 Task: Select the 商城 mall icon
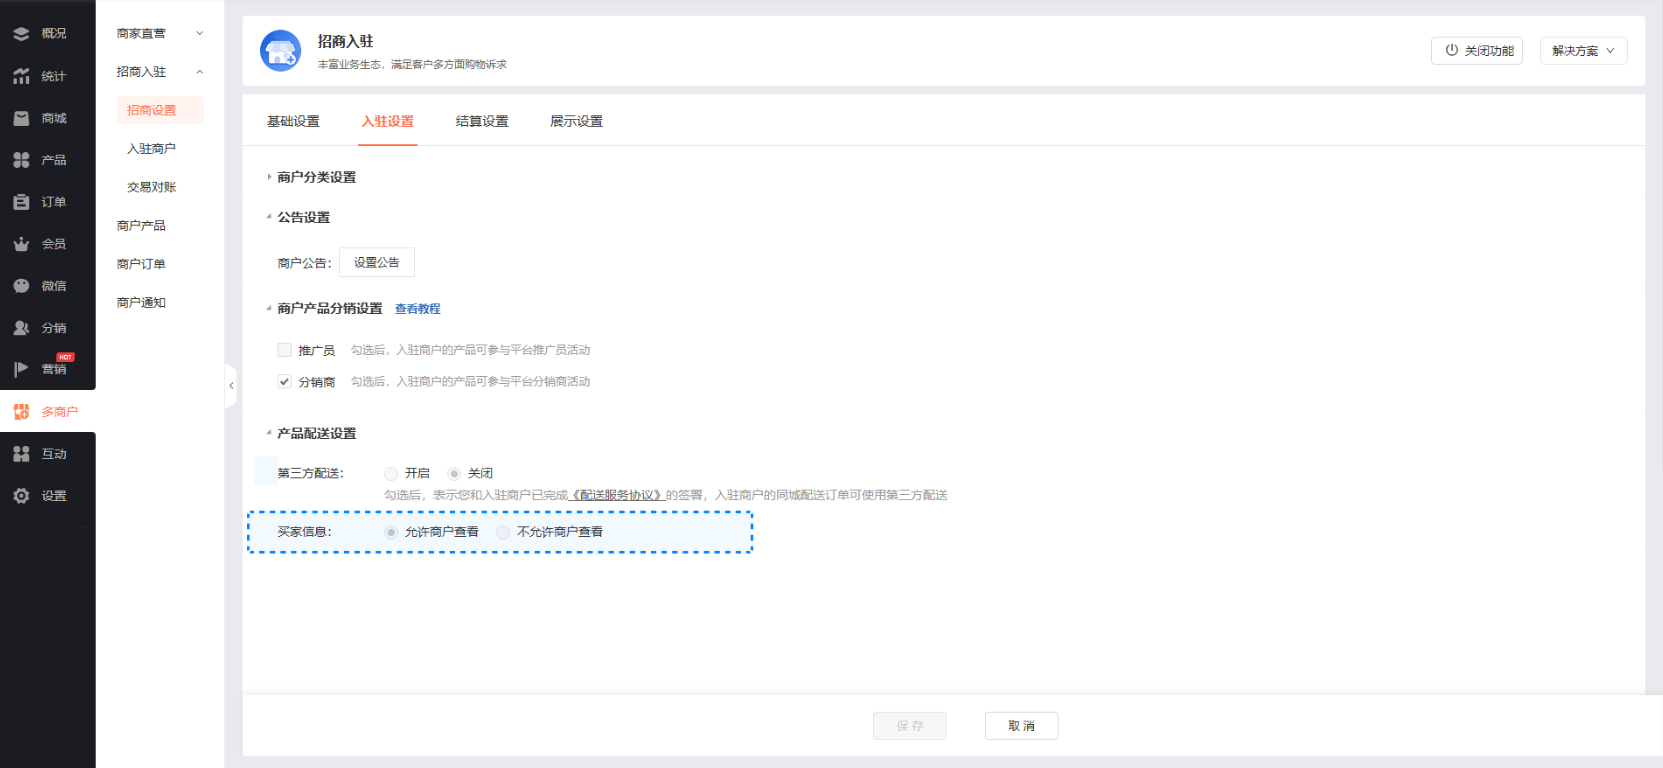pyautogui.click(x=21, y=118)
